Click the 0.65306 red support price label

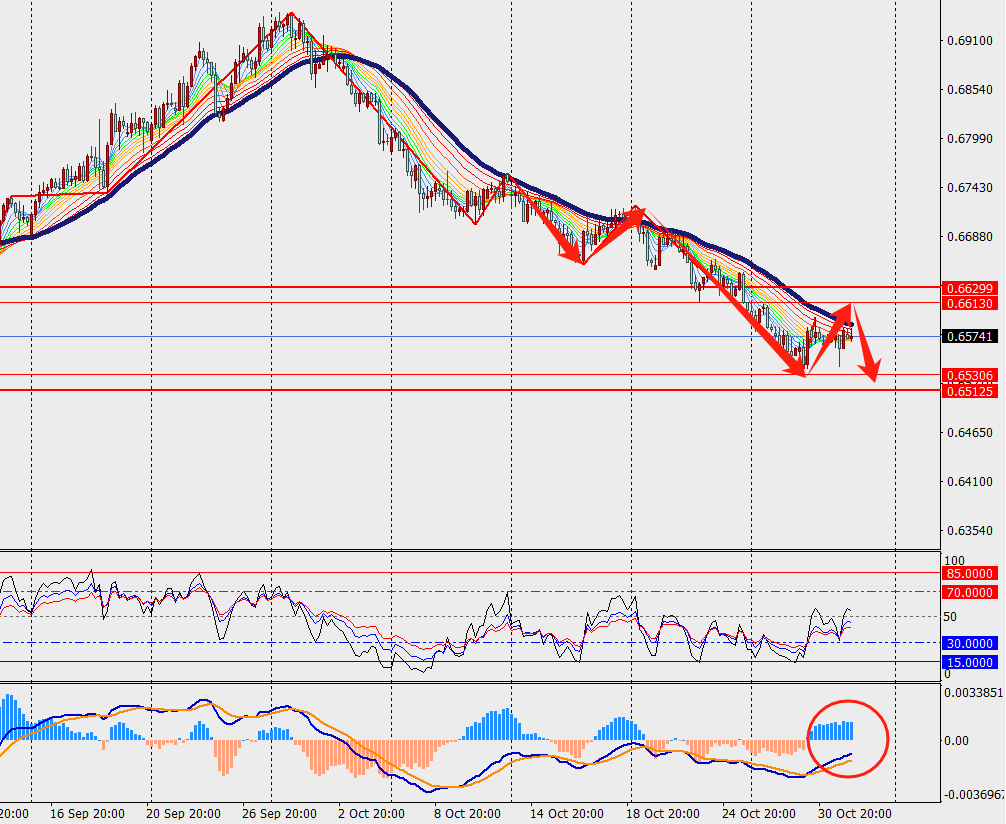point(969,376)
